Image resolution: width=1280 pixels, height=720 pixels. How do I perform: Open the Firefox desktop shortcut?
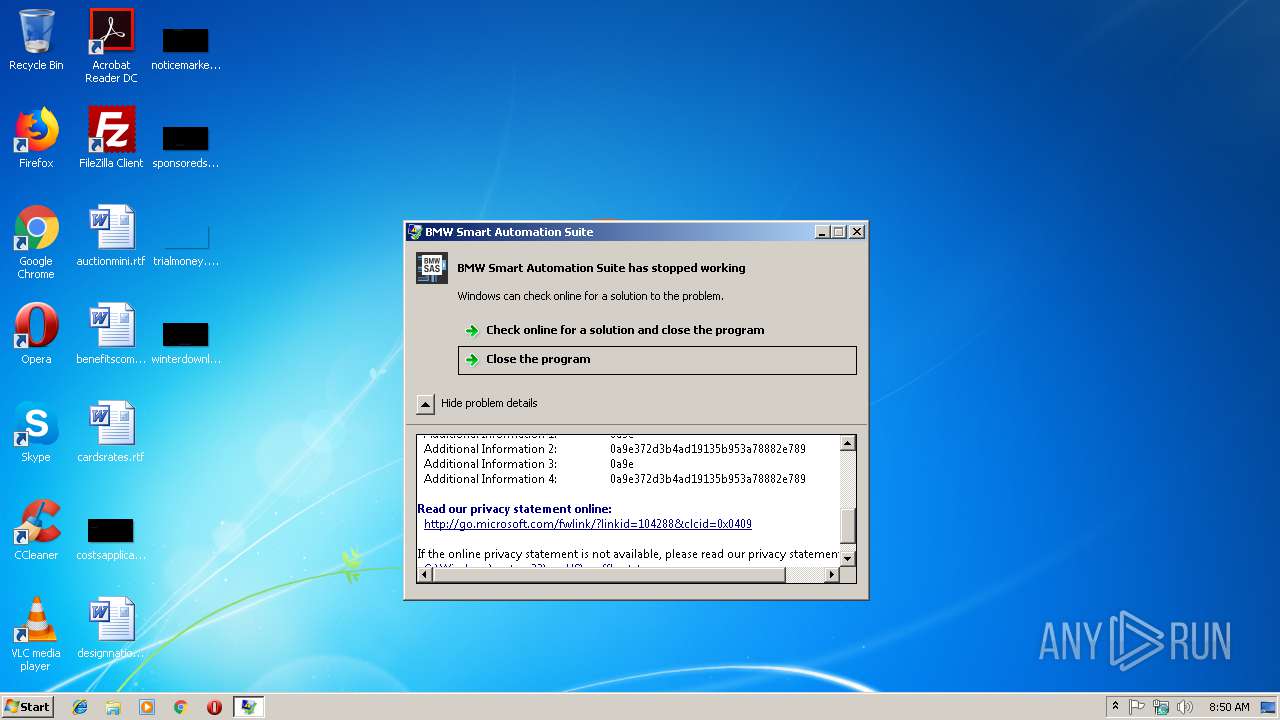pos(36,138)
